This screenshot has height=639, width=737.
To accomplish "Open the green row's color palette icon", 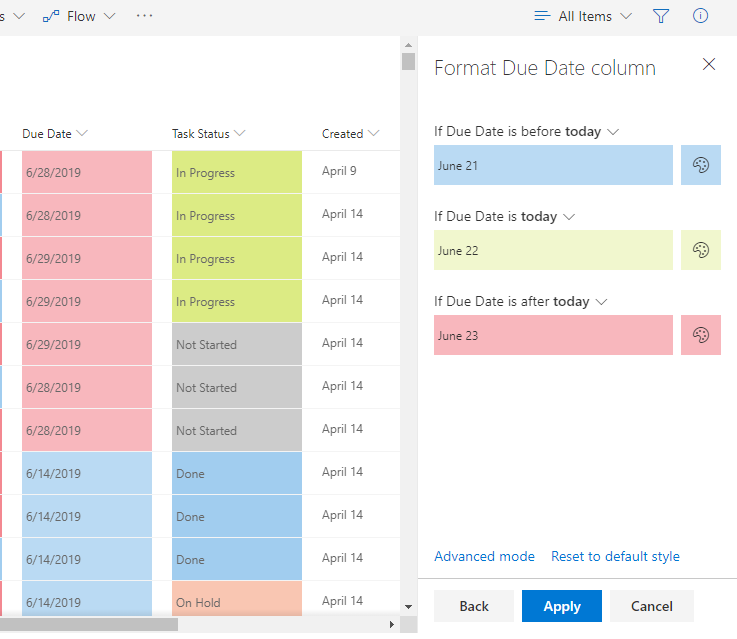I will click(701, 250).
